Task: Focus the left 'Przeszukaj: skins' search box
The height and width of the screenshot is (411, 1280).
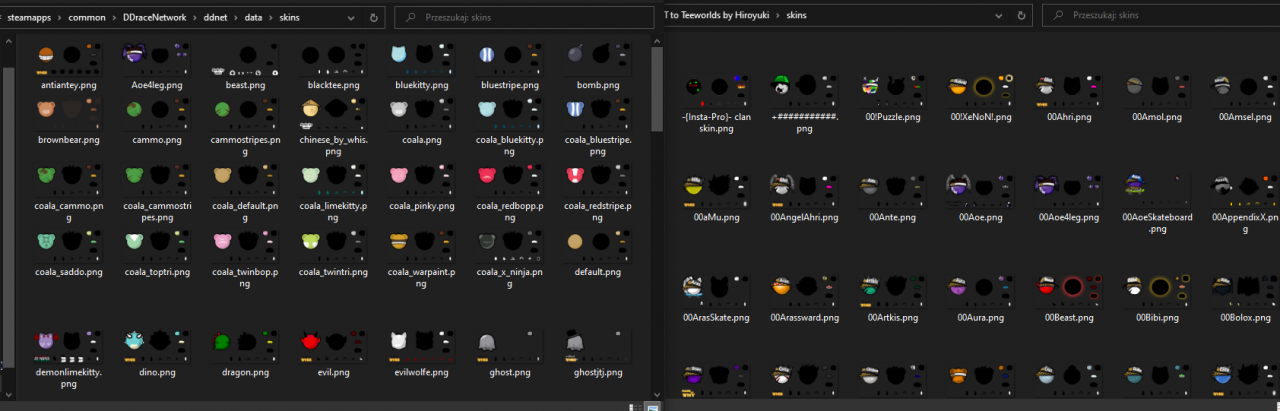Action: pyautogui.click(x=520, y=17)
